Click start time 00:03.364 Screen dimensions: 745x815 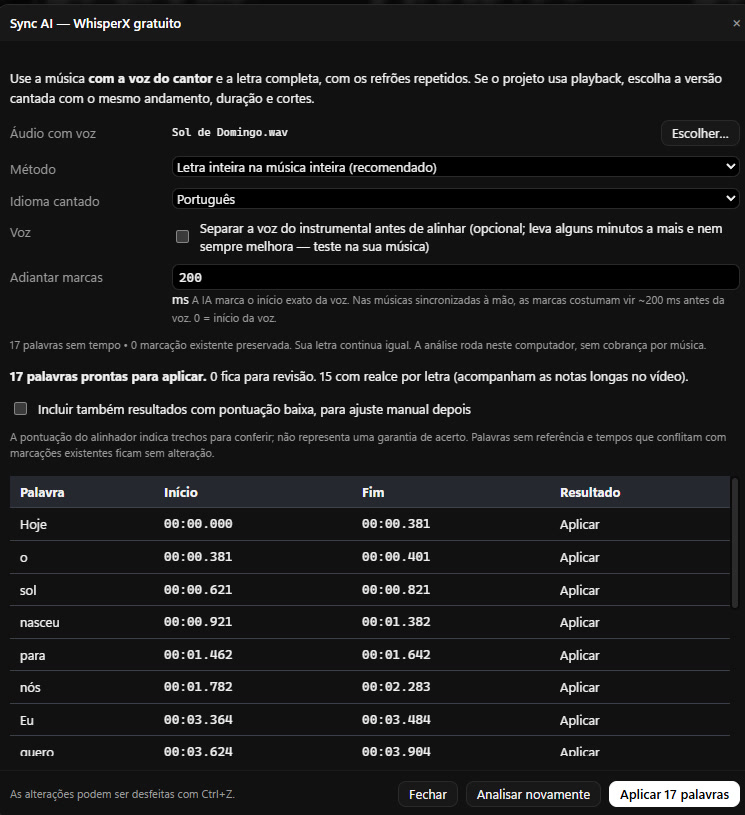coord(198,719)
